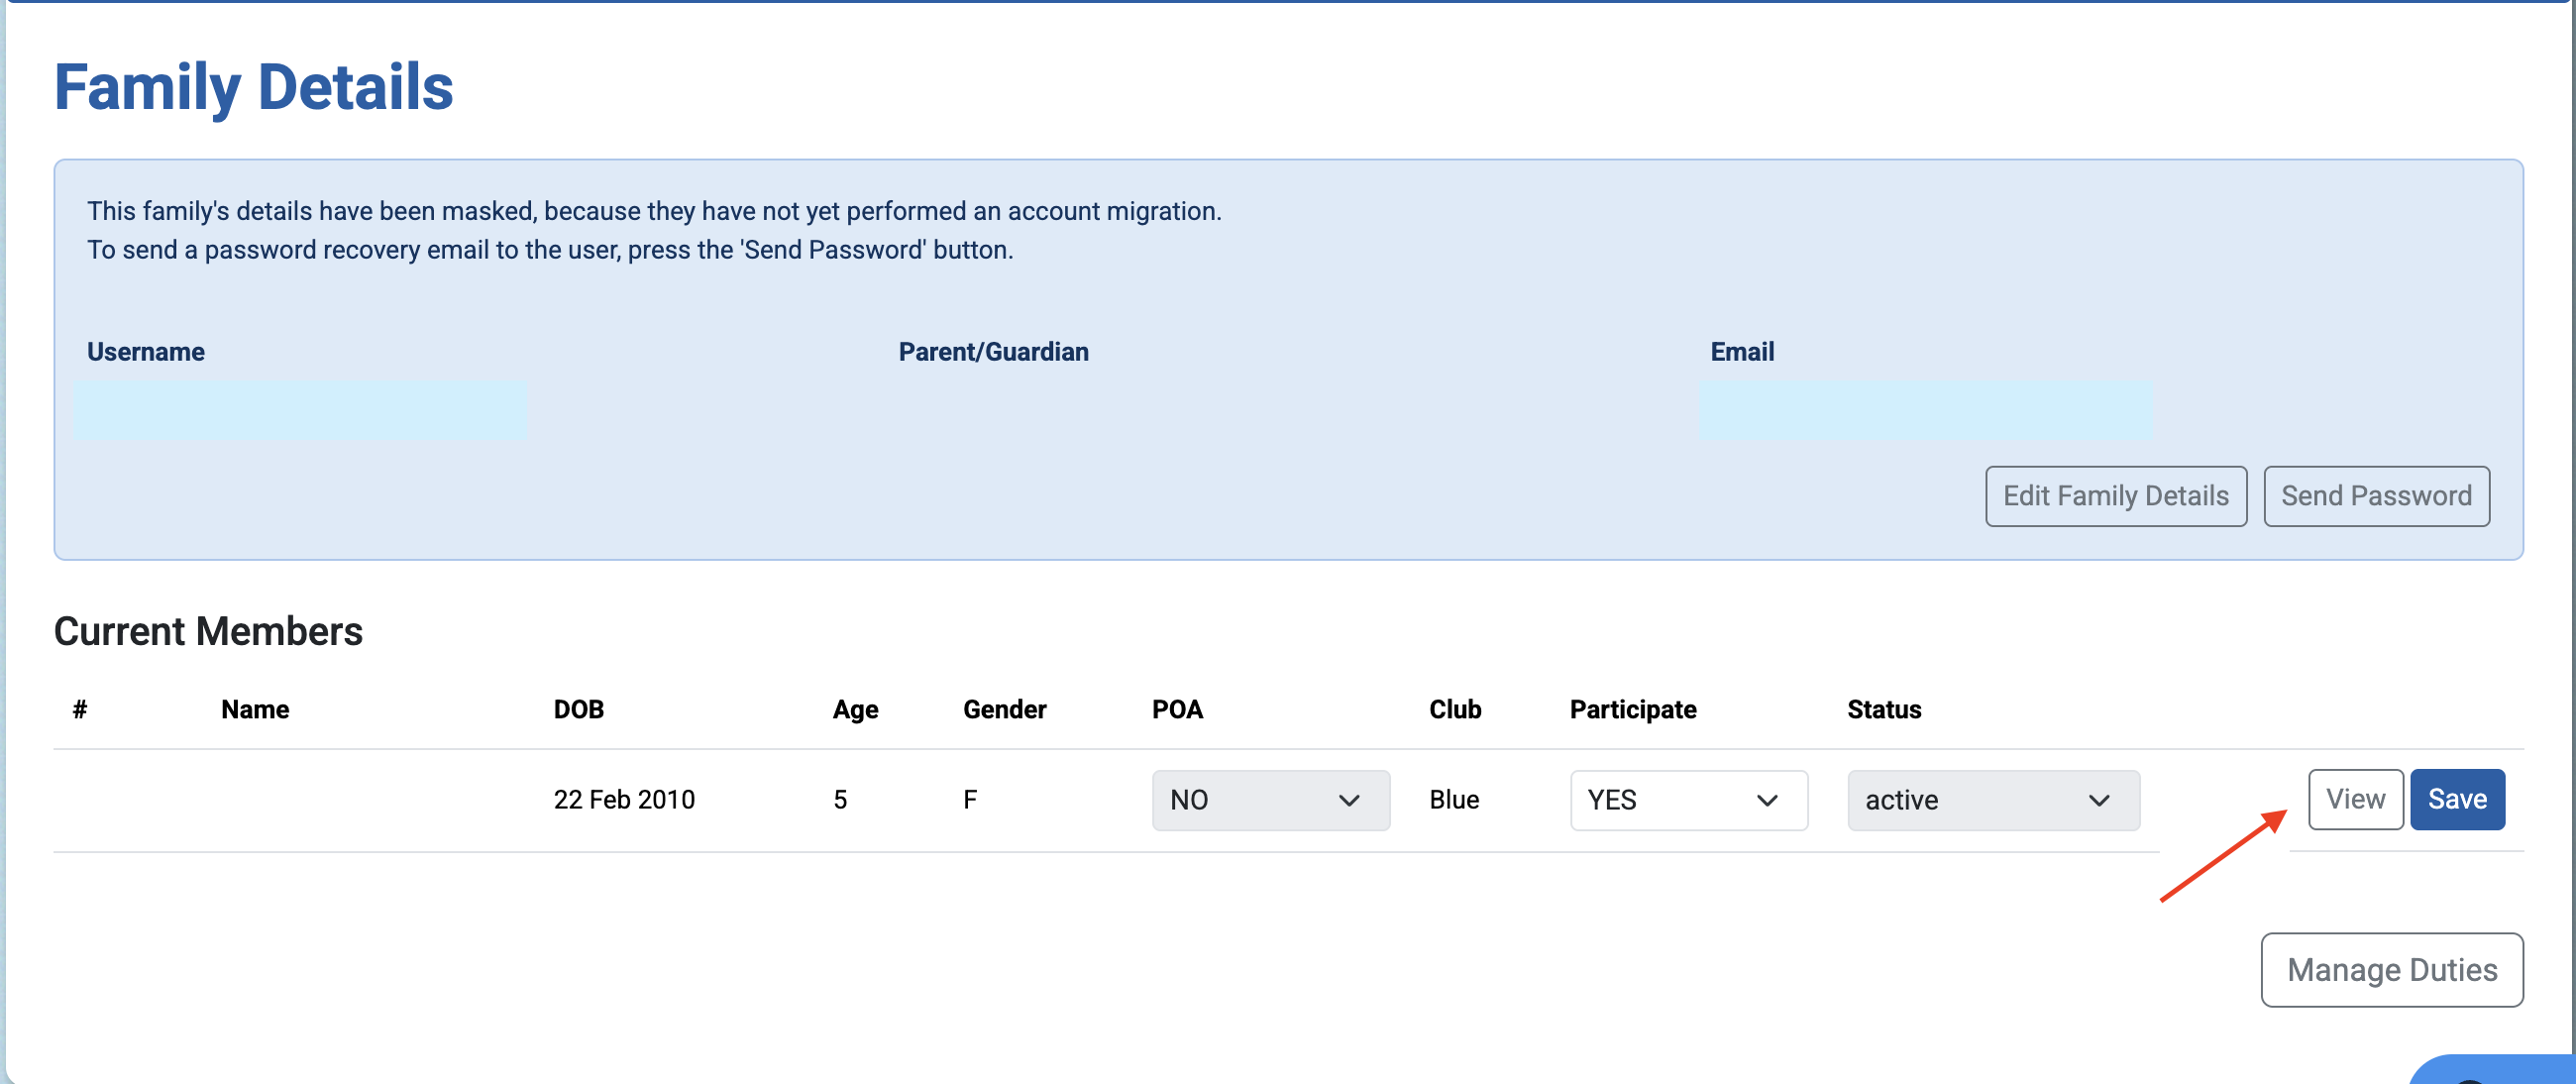Viewport: 2576px width, 1084px height.
Task: Click the Participate column header
Action: pos(1633,710)
